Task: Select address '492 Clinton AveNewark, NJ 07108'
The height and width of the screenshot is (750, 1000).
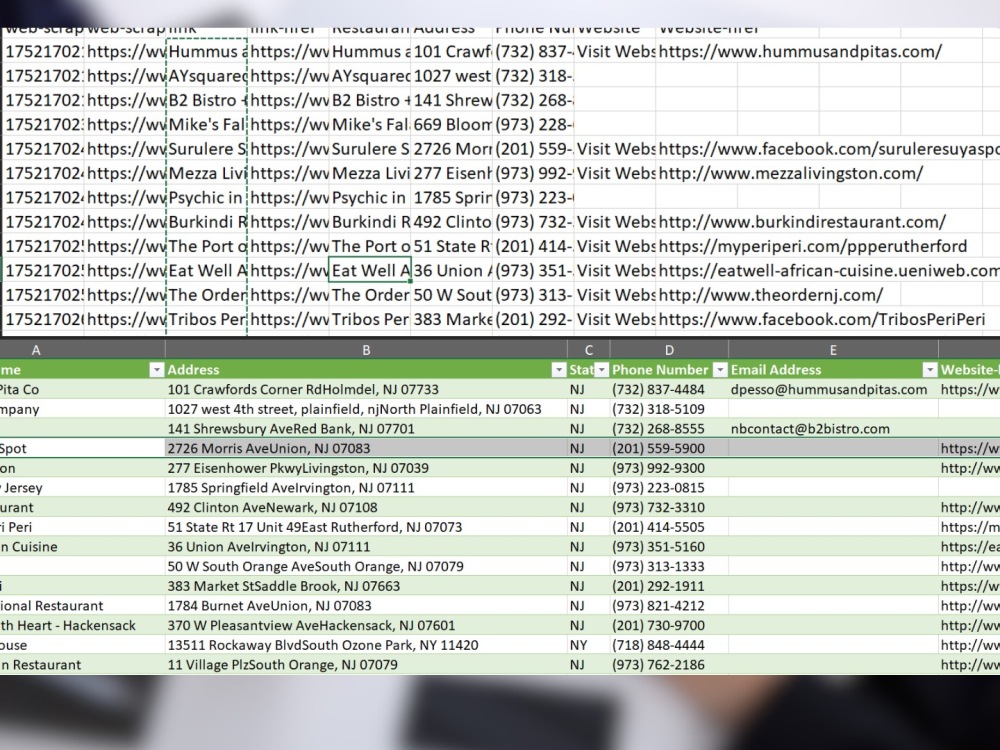Action: tap(366, 508)
